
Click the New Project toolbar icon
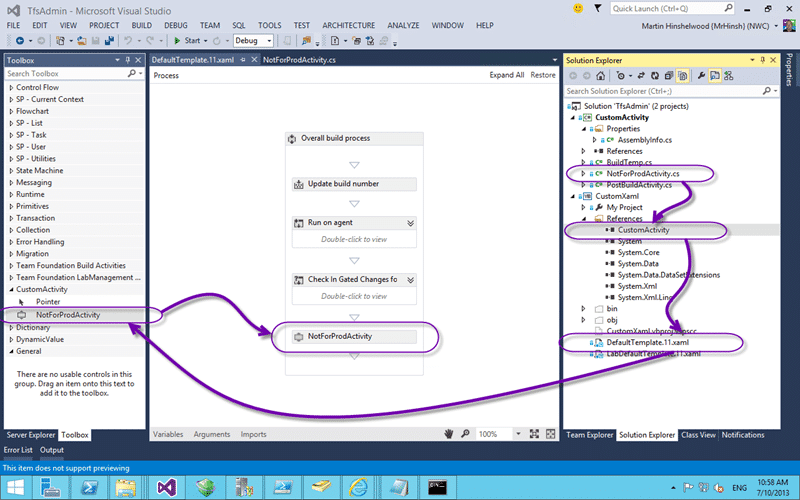click(60, 40)
